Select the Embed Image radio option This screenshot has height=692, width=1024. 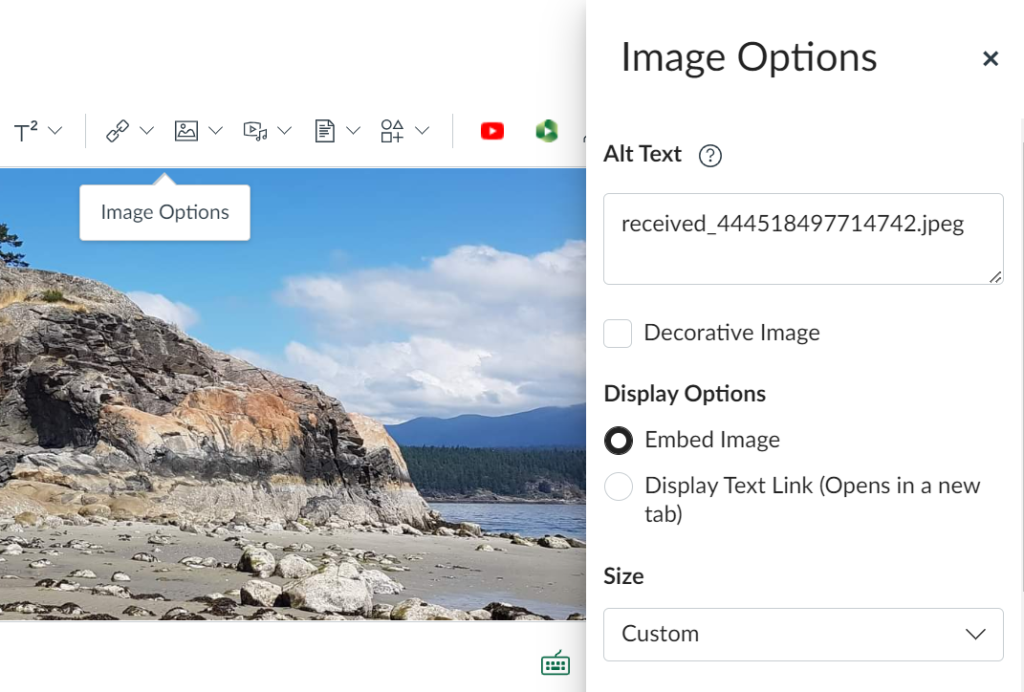click(x=619, y=440)
